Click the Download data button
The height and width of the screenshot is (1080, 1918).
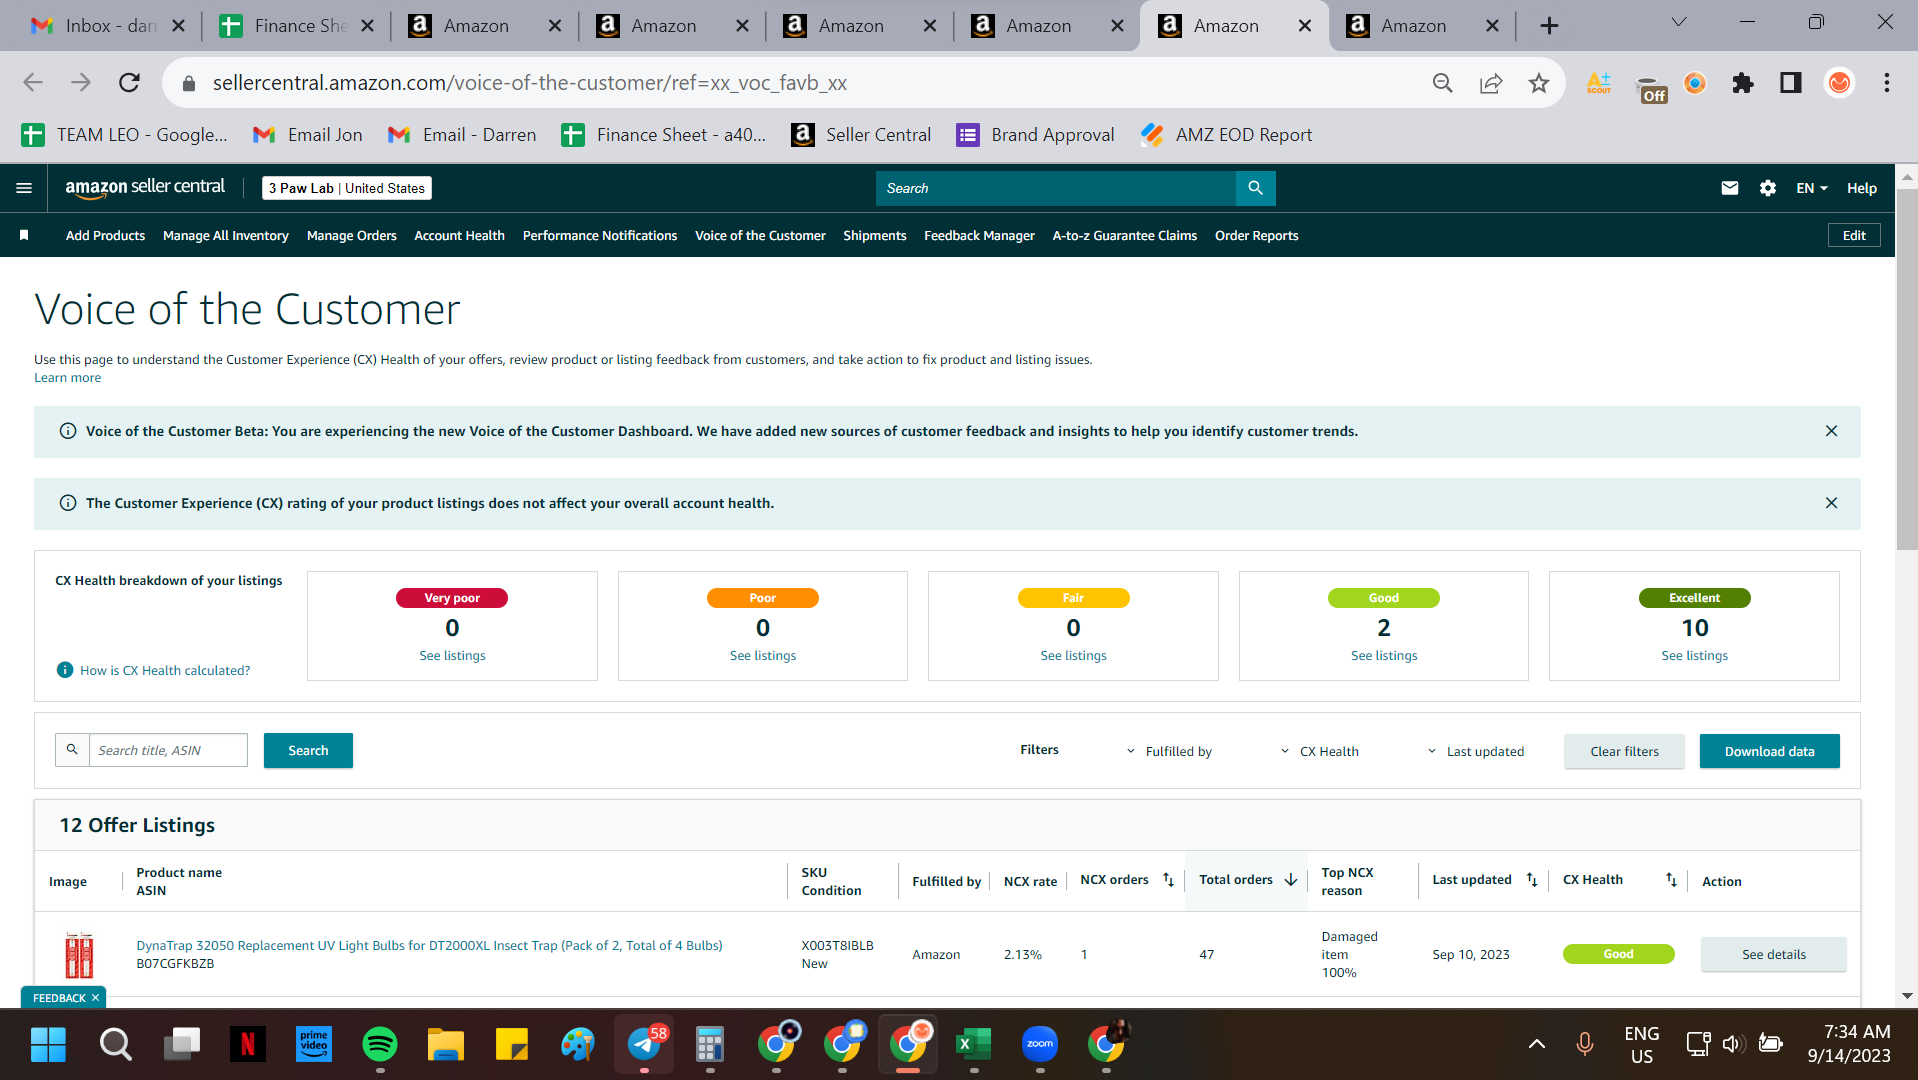click(x=1769, y=751)
